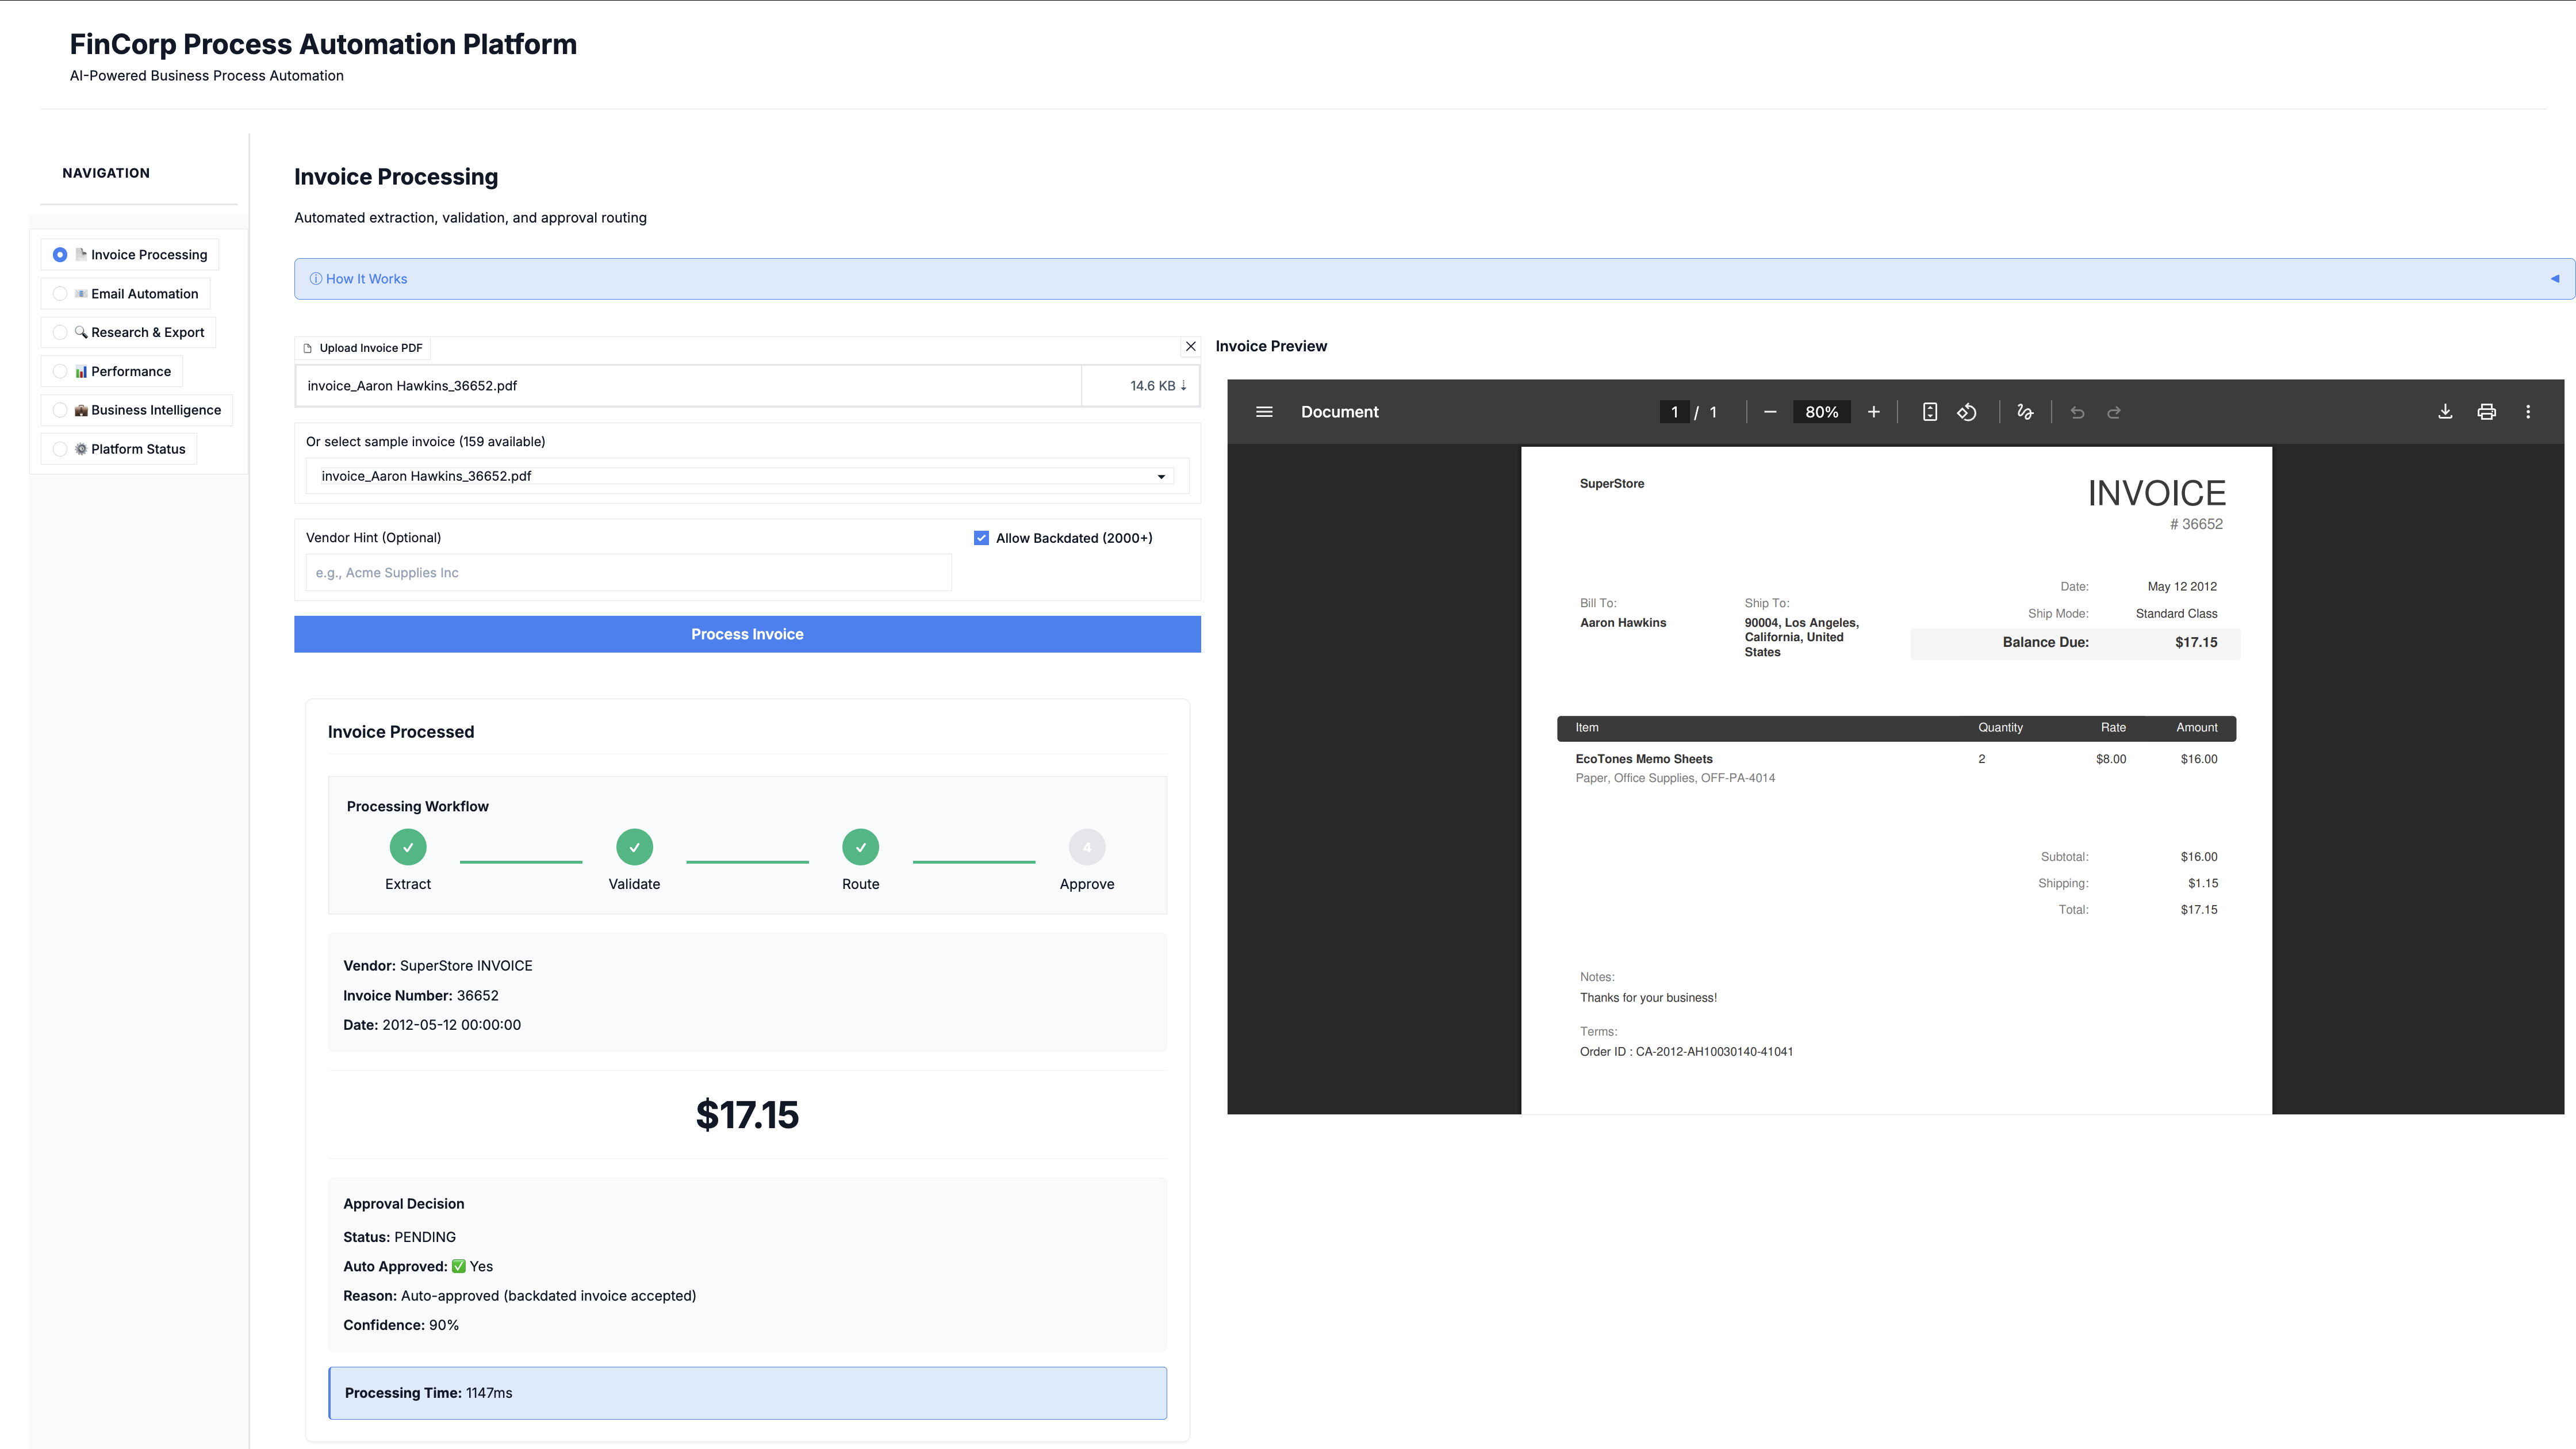The image size is (2576, 1449).
Task: Open the PDF viewer more options menu
Action: (2528, 412)
